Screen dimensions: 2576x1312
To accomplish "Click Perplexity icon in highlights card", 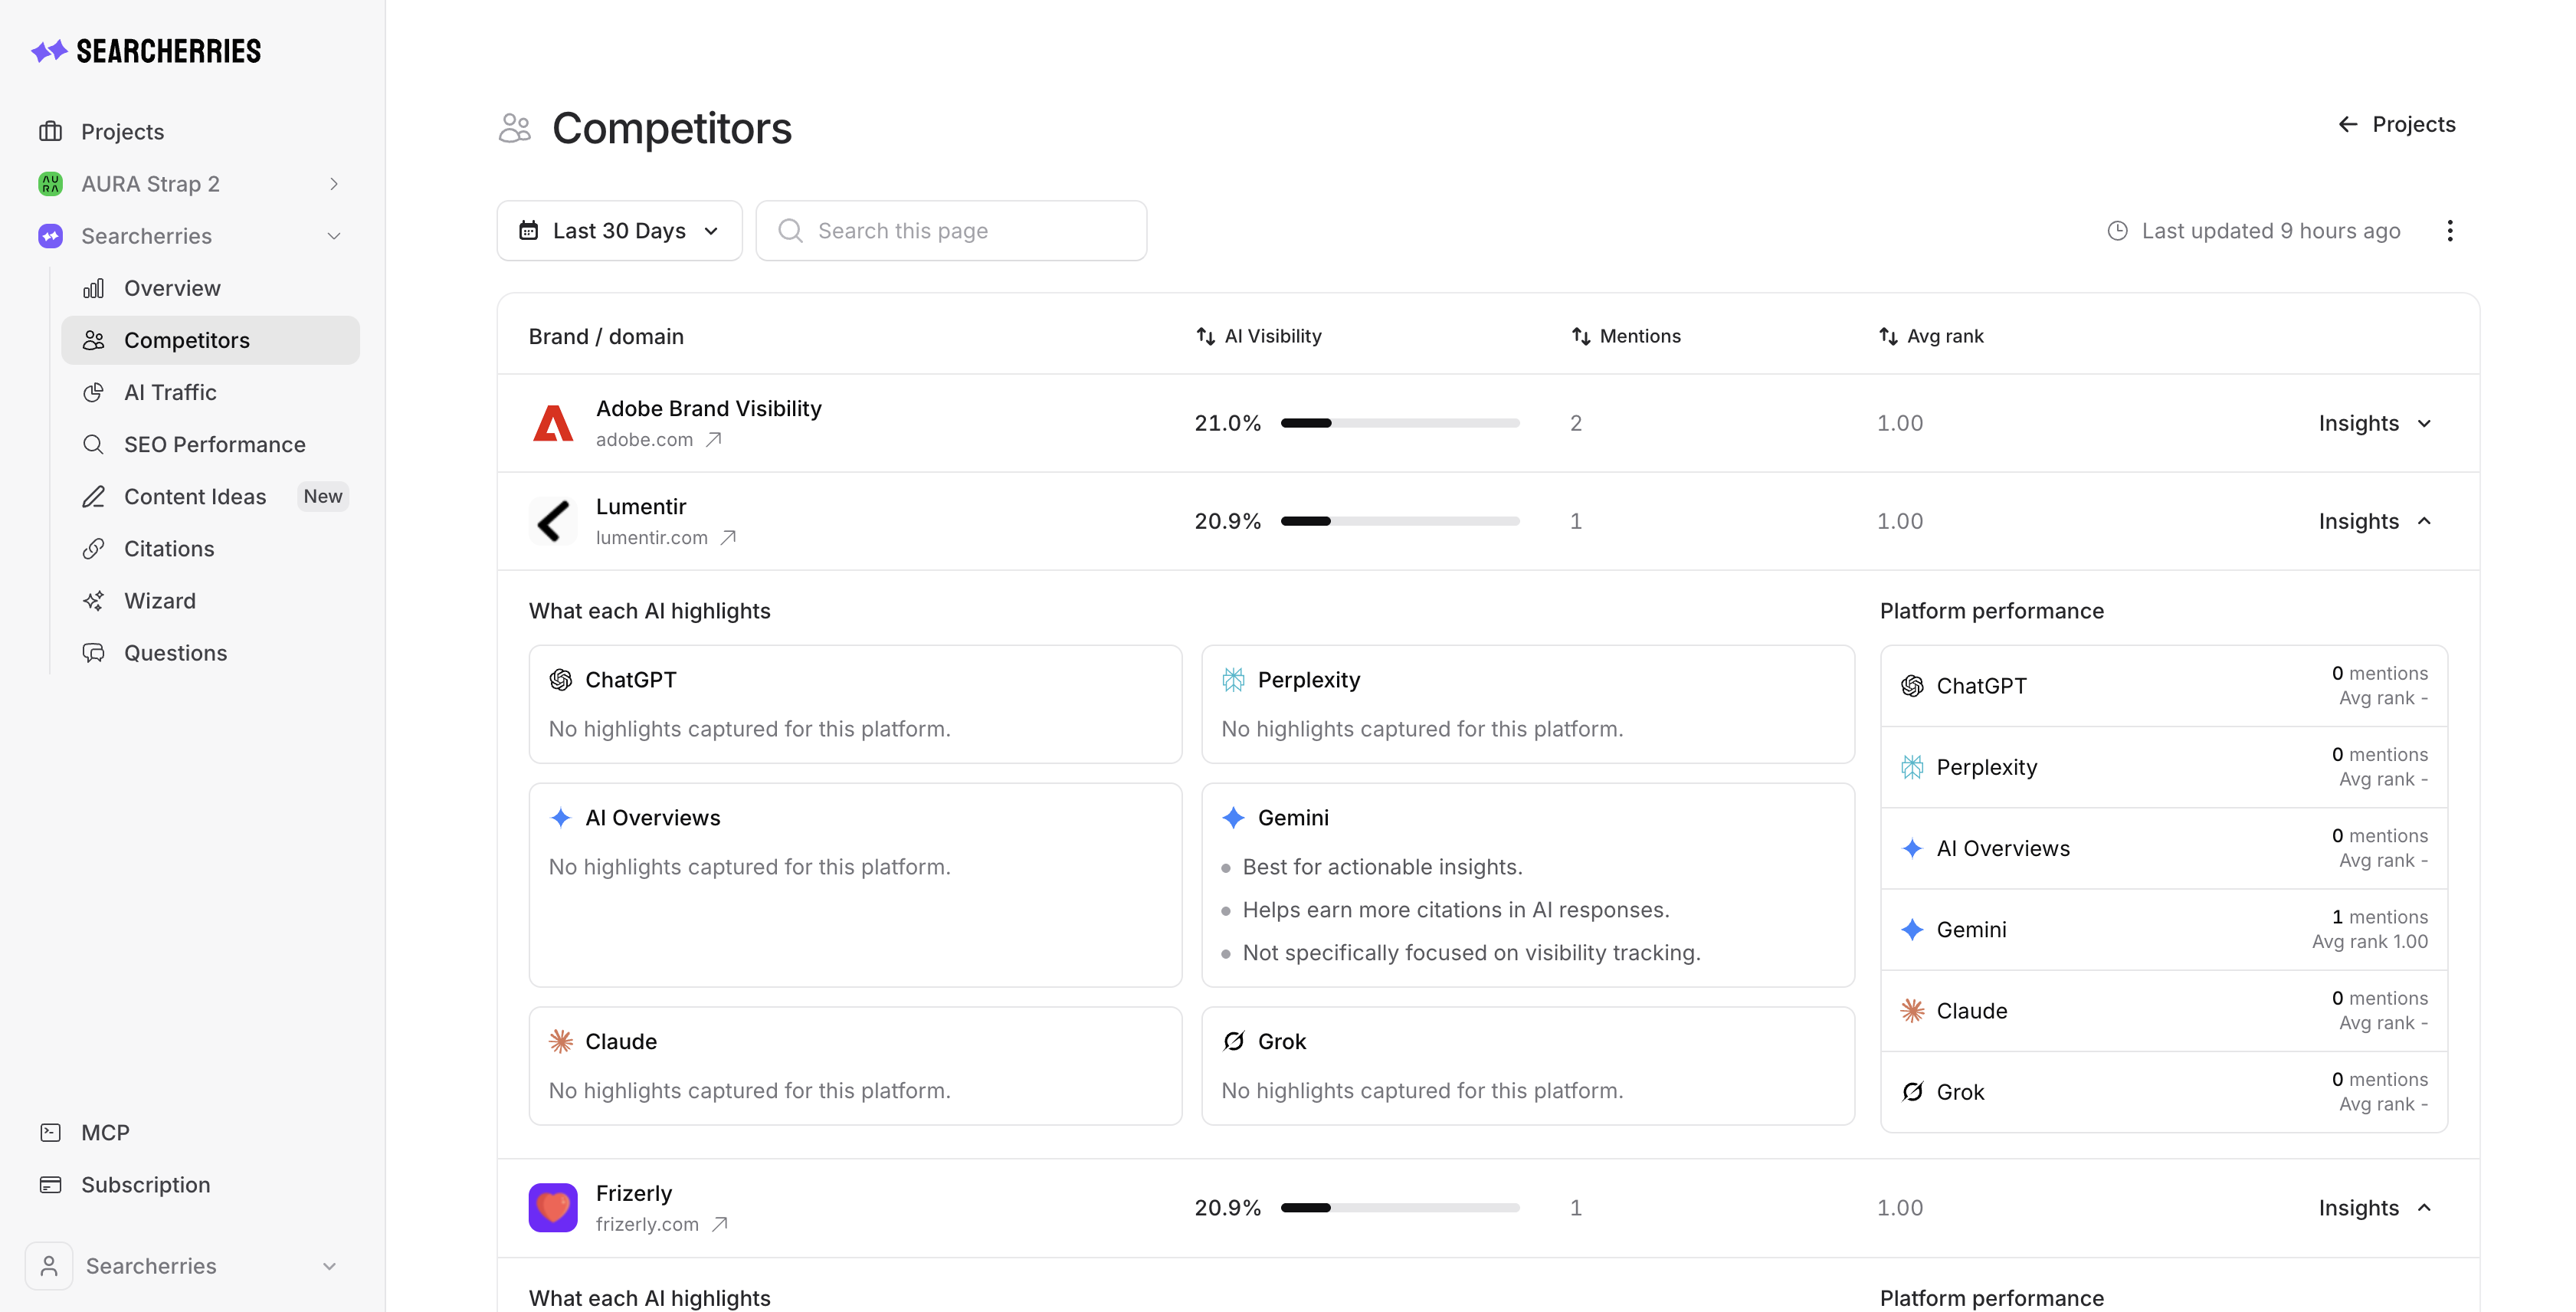I will tap(1234, 680).
